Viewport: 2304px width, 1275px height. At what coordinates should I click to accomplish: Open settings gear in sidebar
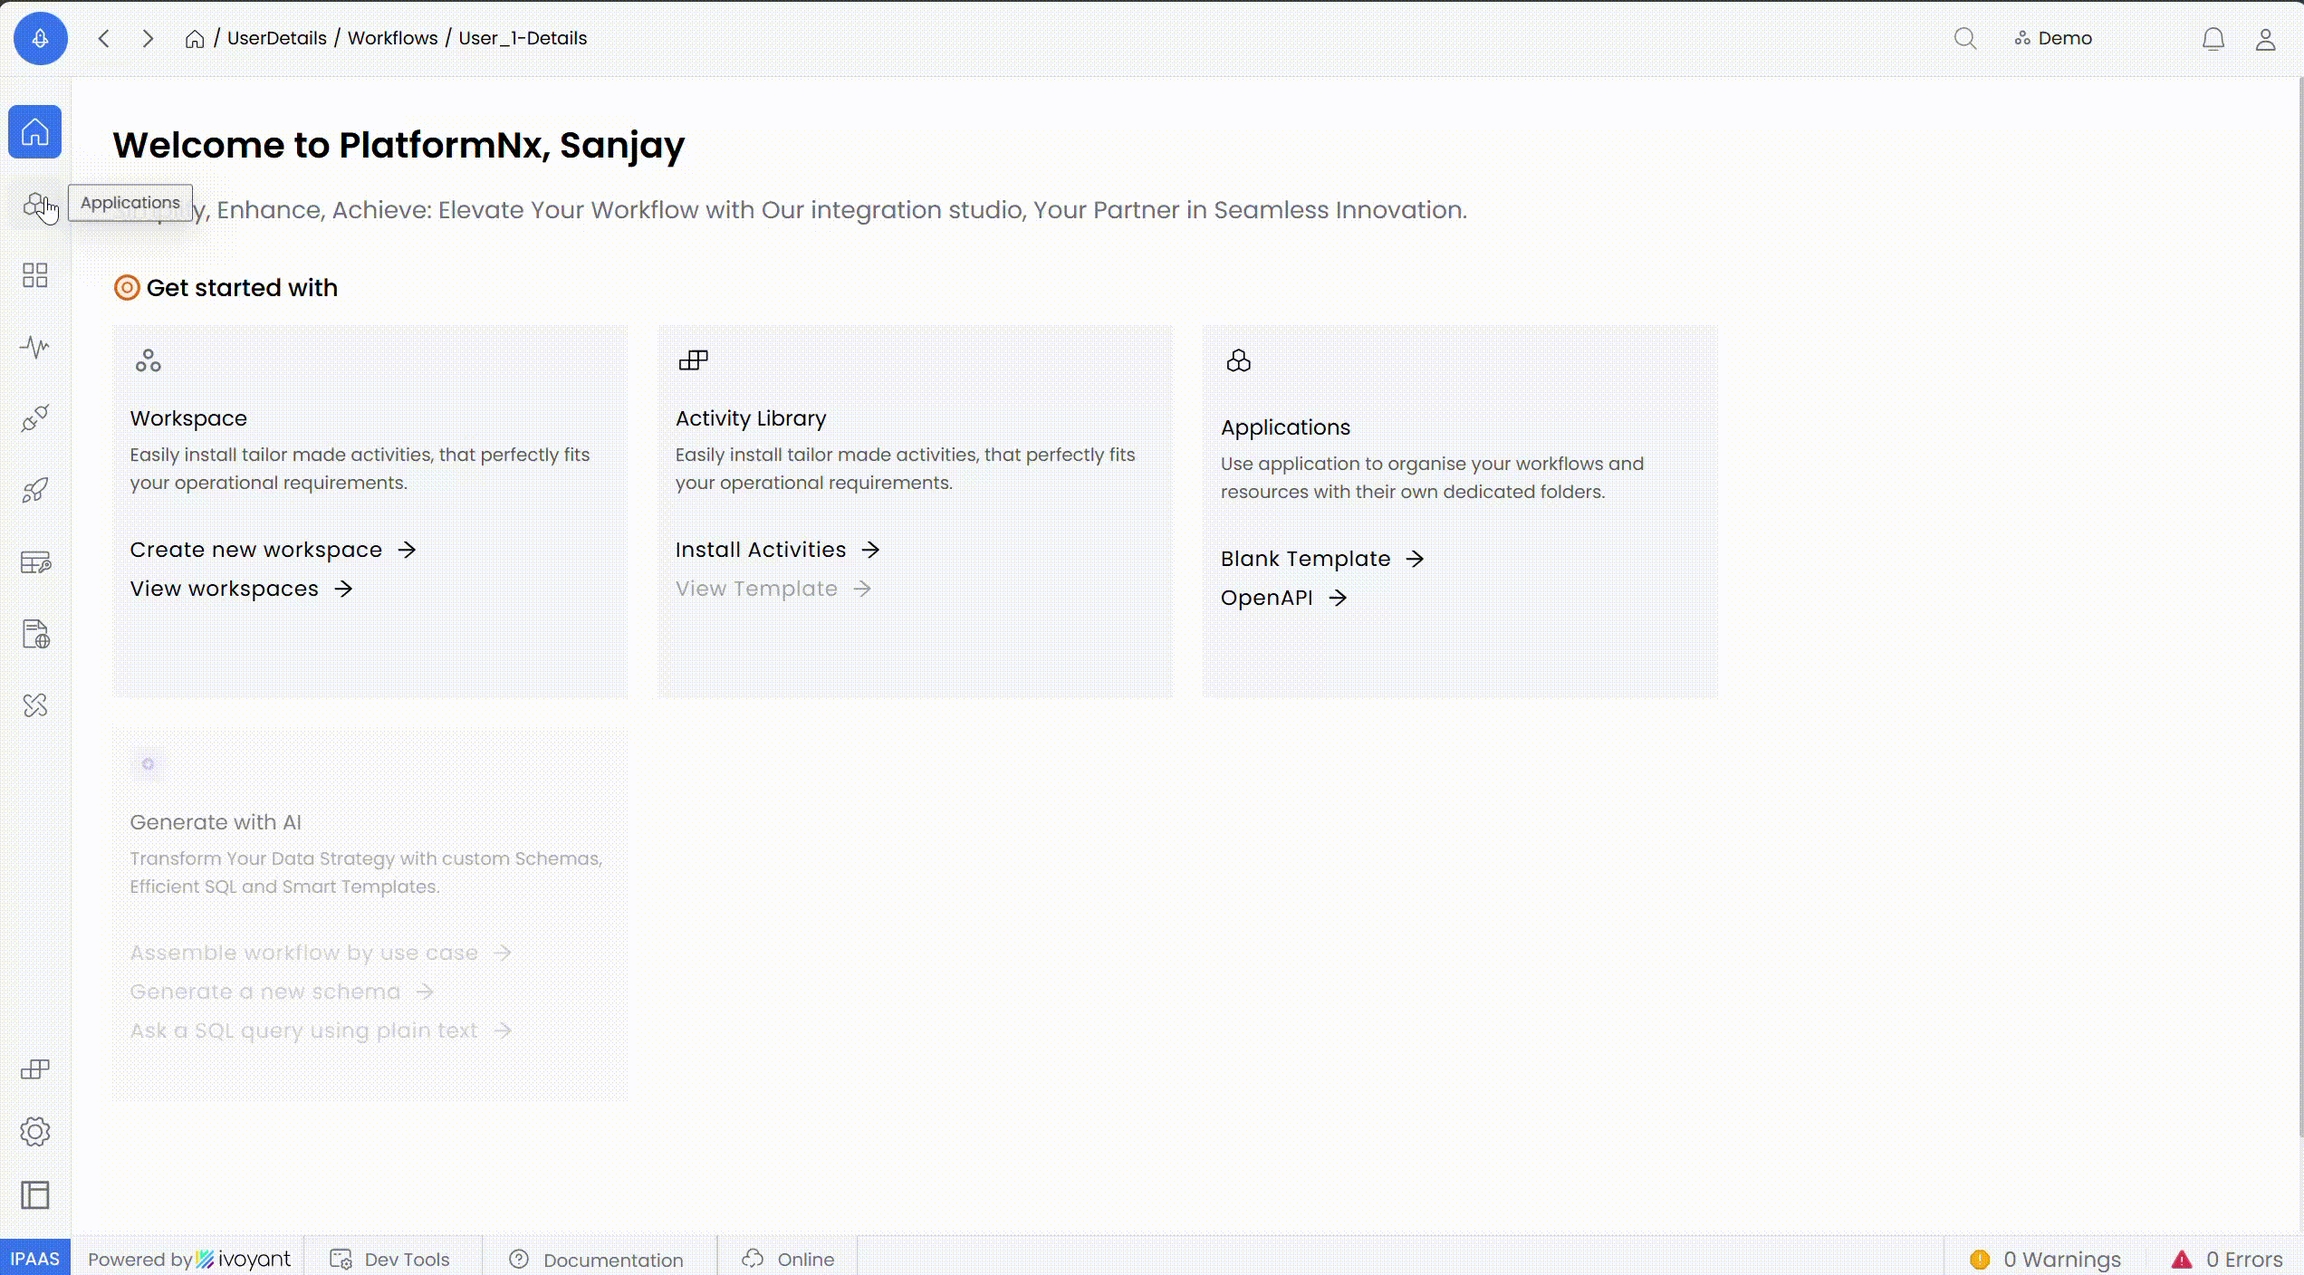click(35, 1132)
